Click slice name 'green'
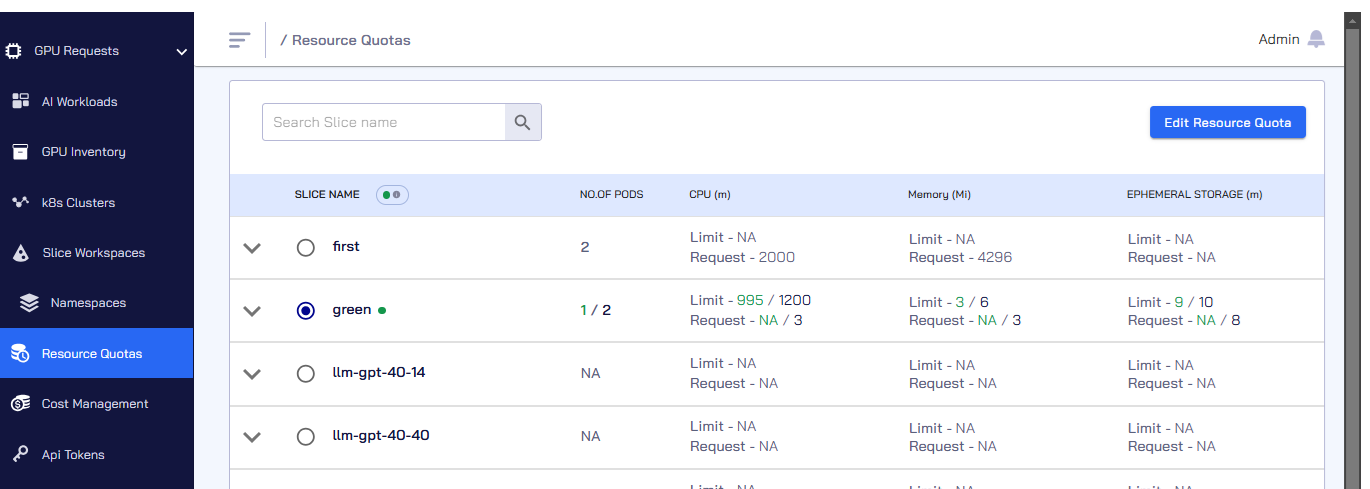The image size is (1370, 489). point(352,310)
